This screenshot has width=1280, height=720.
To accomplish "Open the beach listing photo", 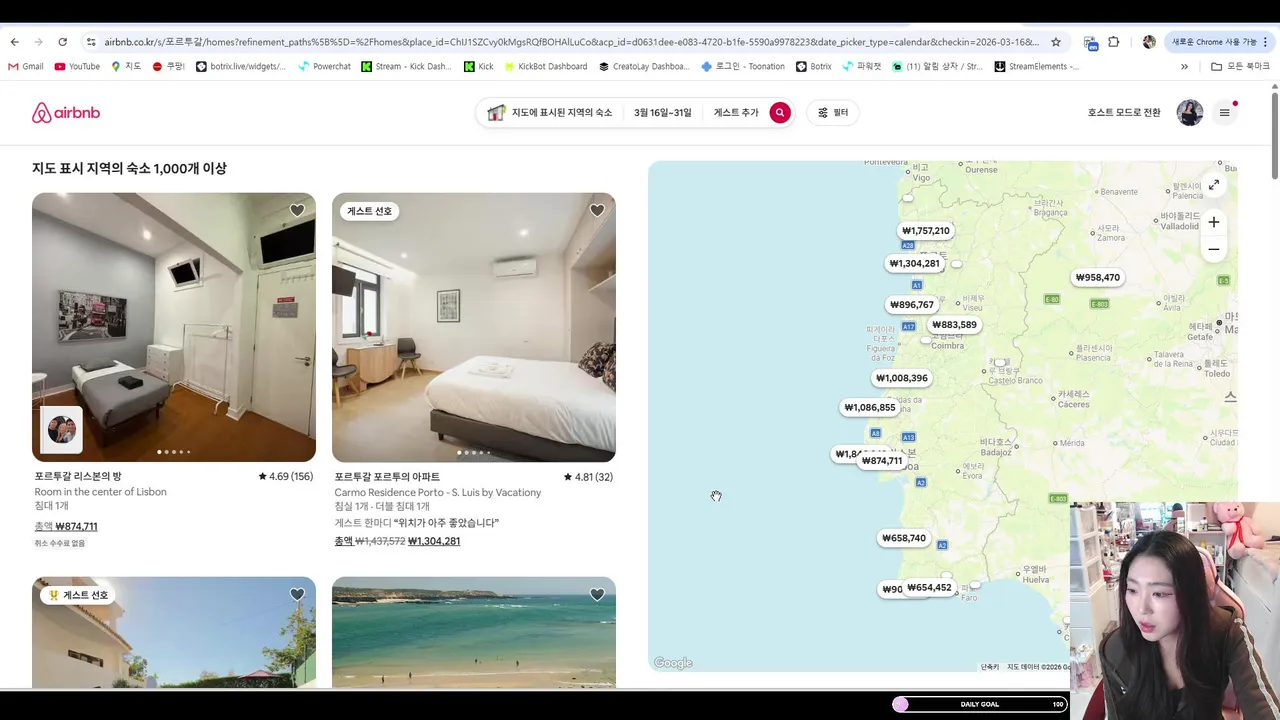I will pos(474,632).
